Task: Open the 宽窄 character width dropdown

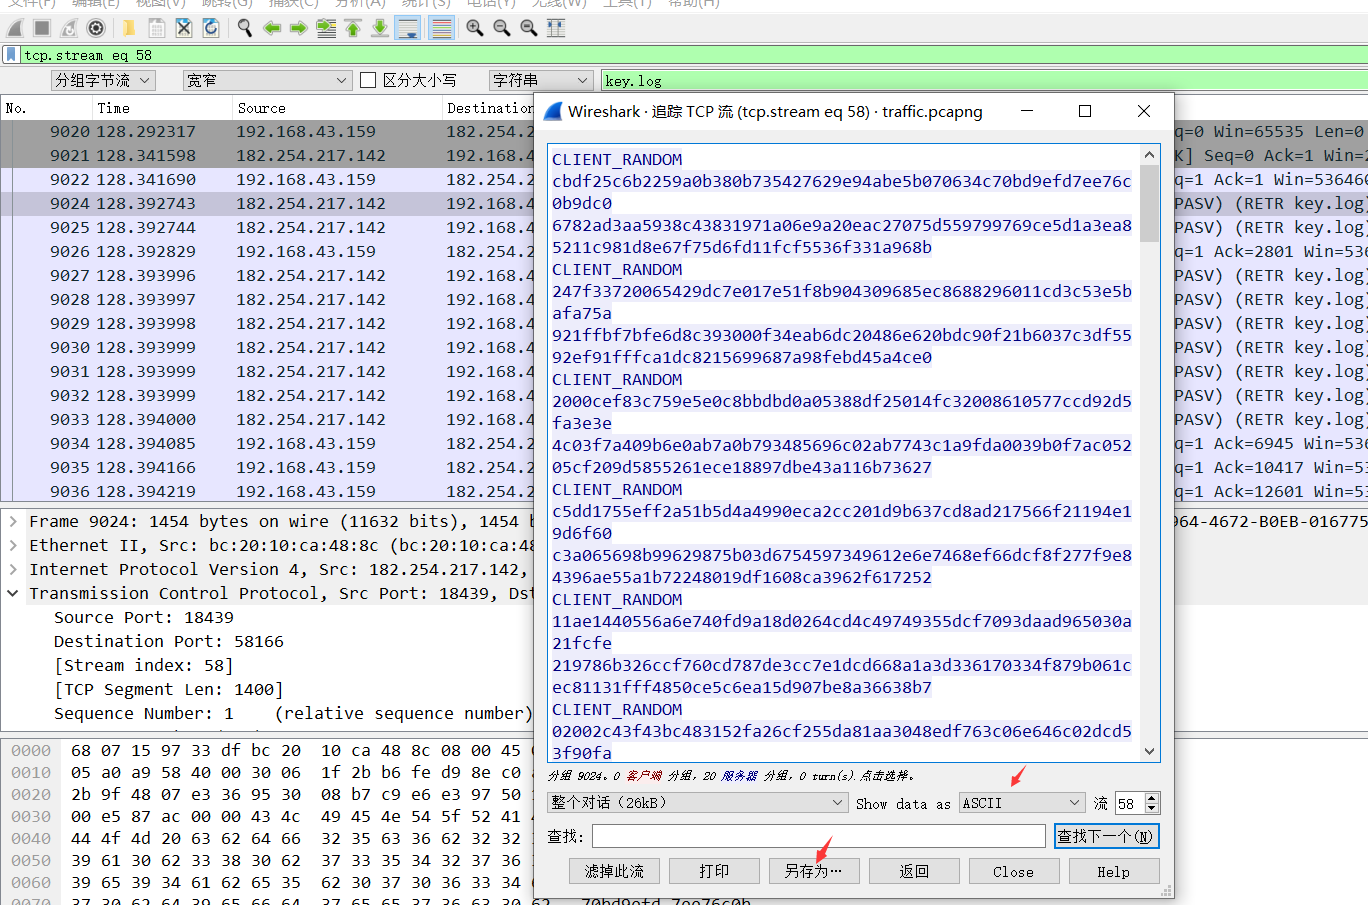Action: 267,80
